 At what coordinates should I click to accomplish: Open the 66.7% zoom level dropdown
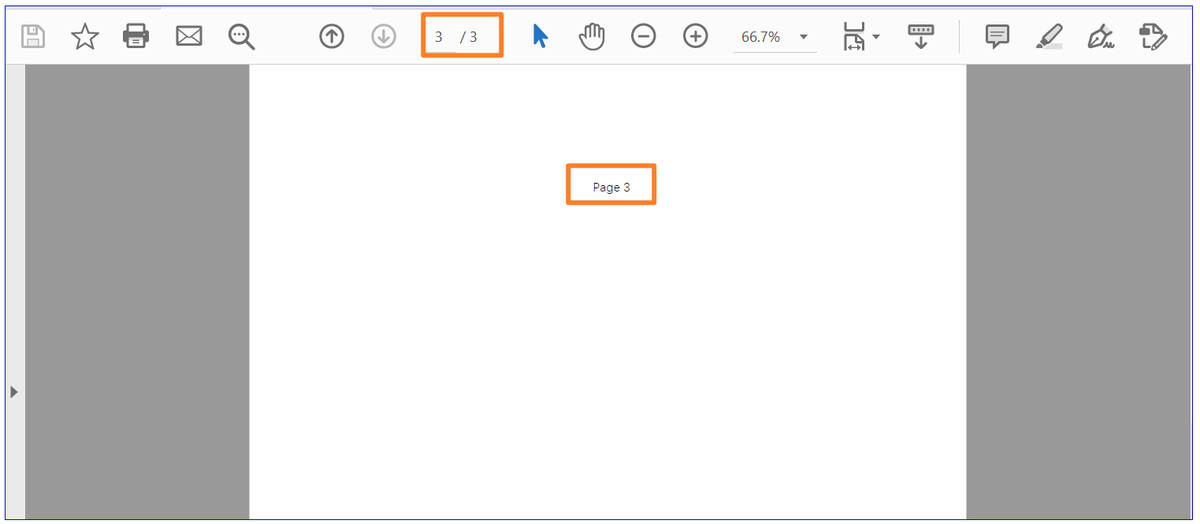[775, 37]
